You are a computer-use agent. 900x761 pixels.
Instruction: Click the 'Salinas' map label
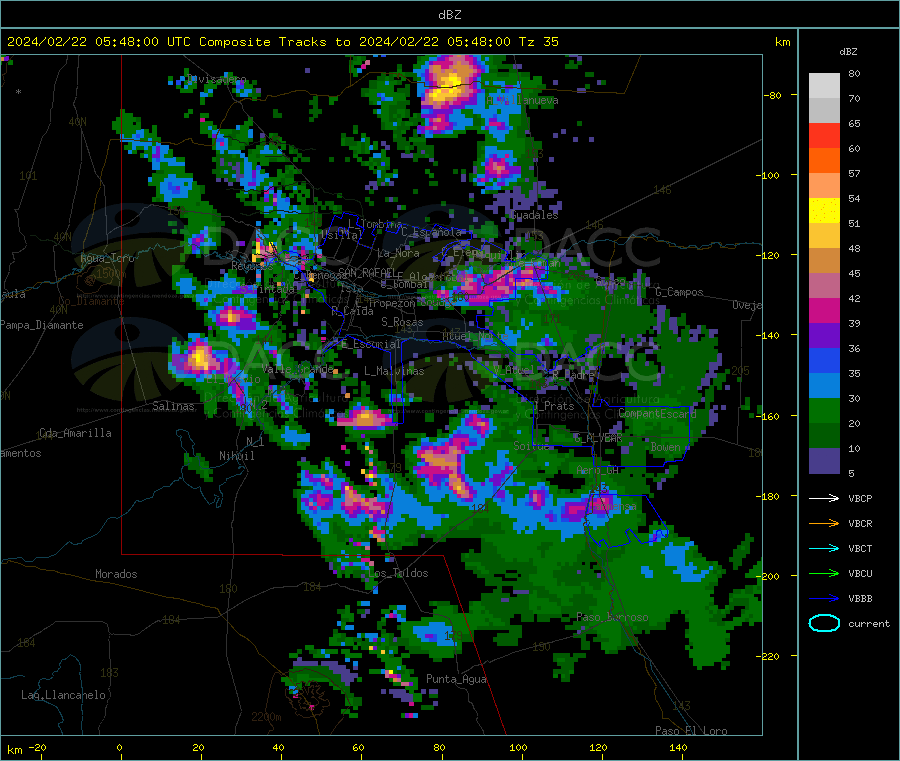173,406
